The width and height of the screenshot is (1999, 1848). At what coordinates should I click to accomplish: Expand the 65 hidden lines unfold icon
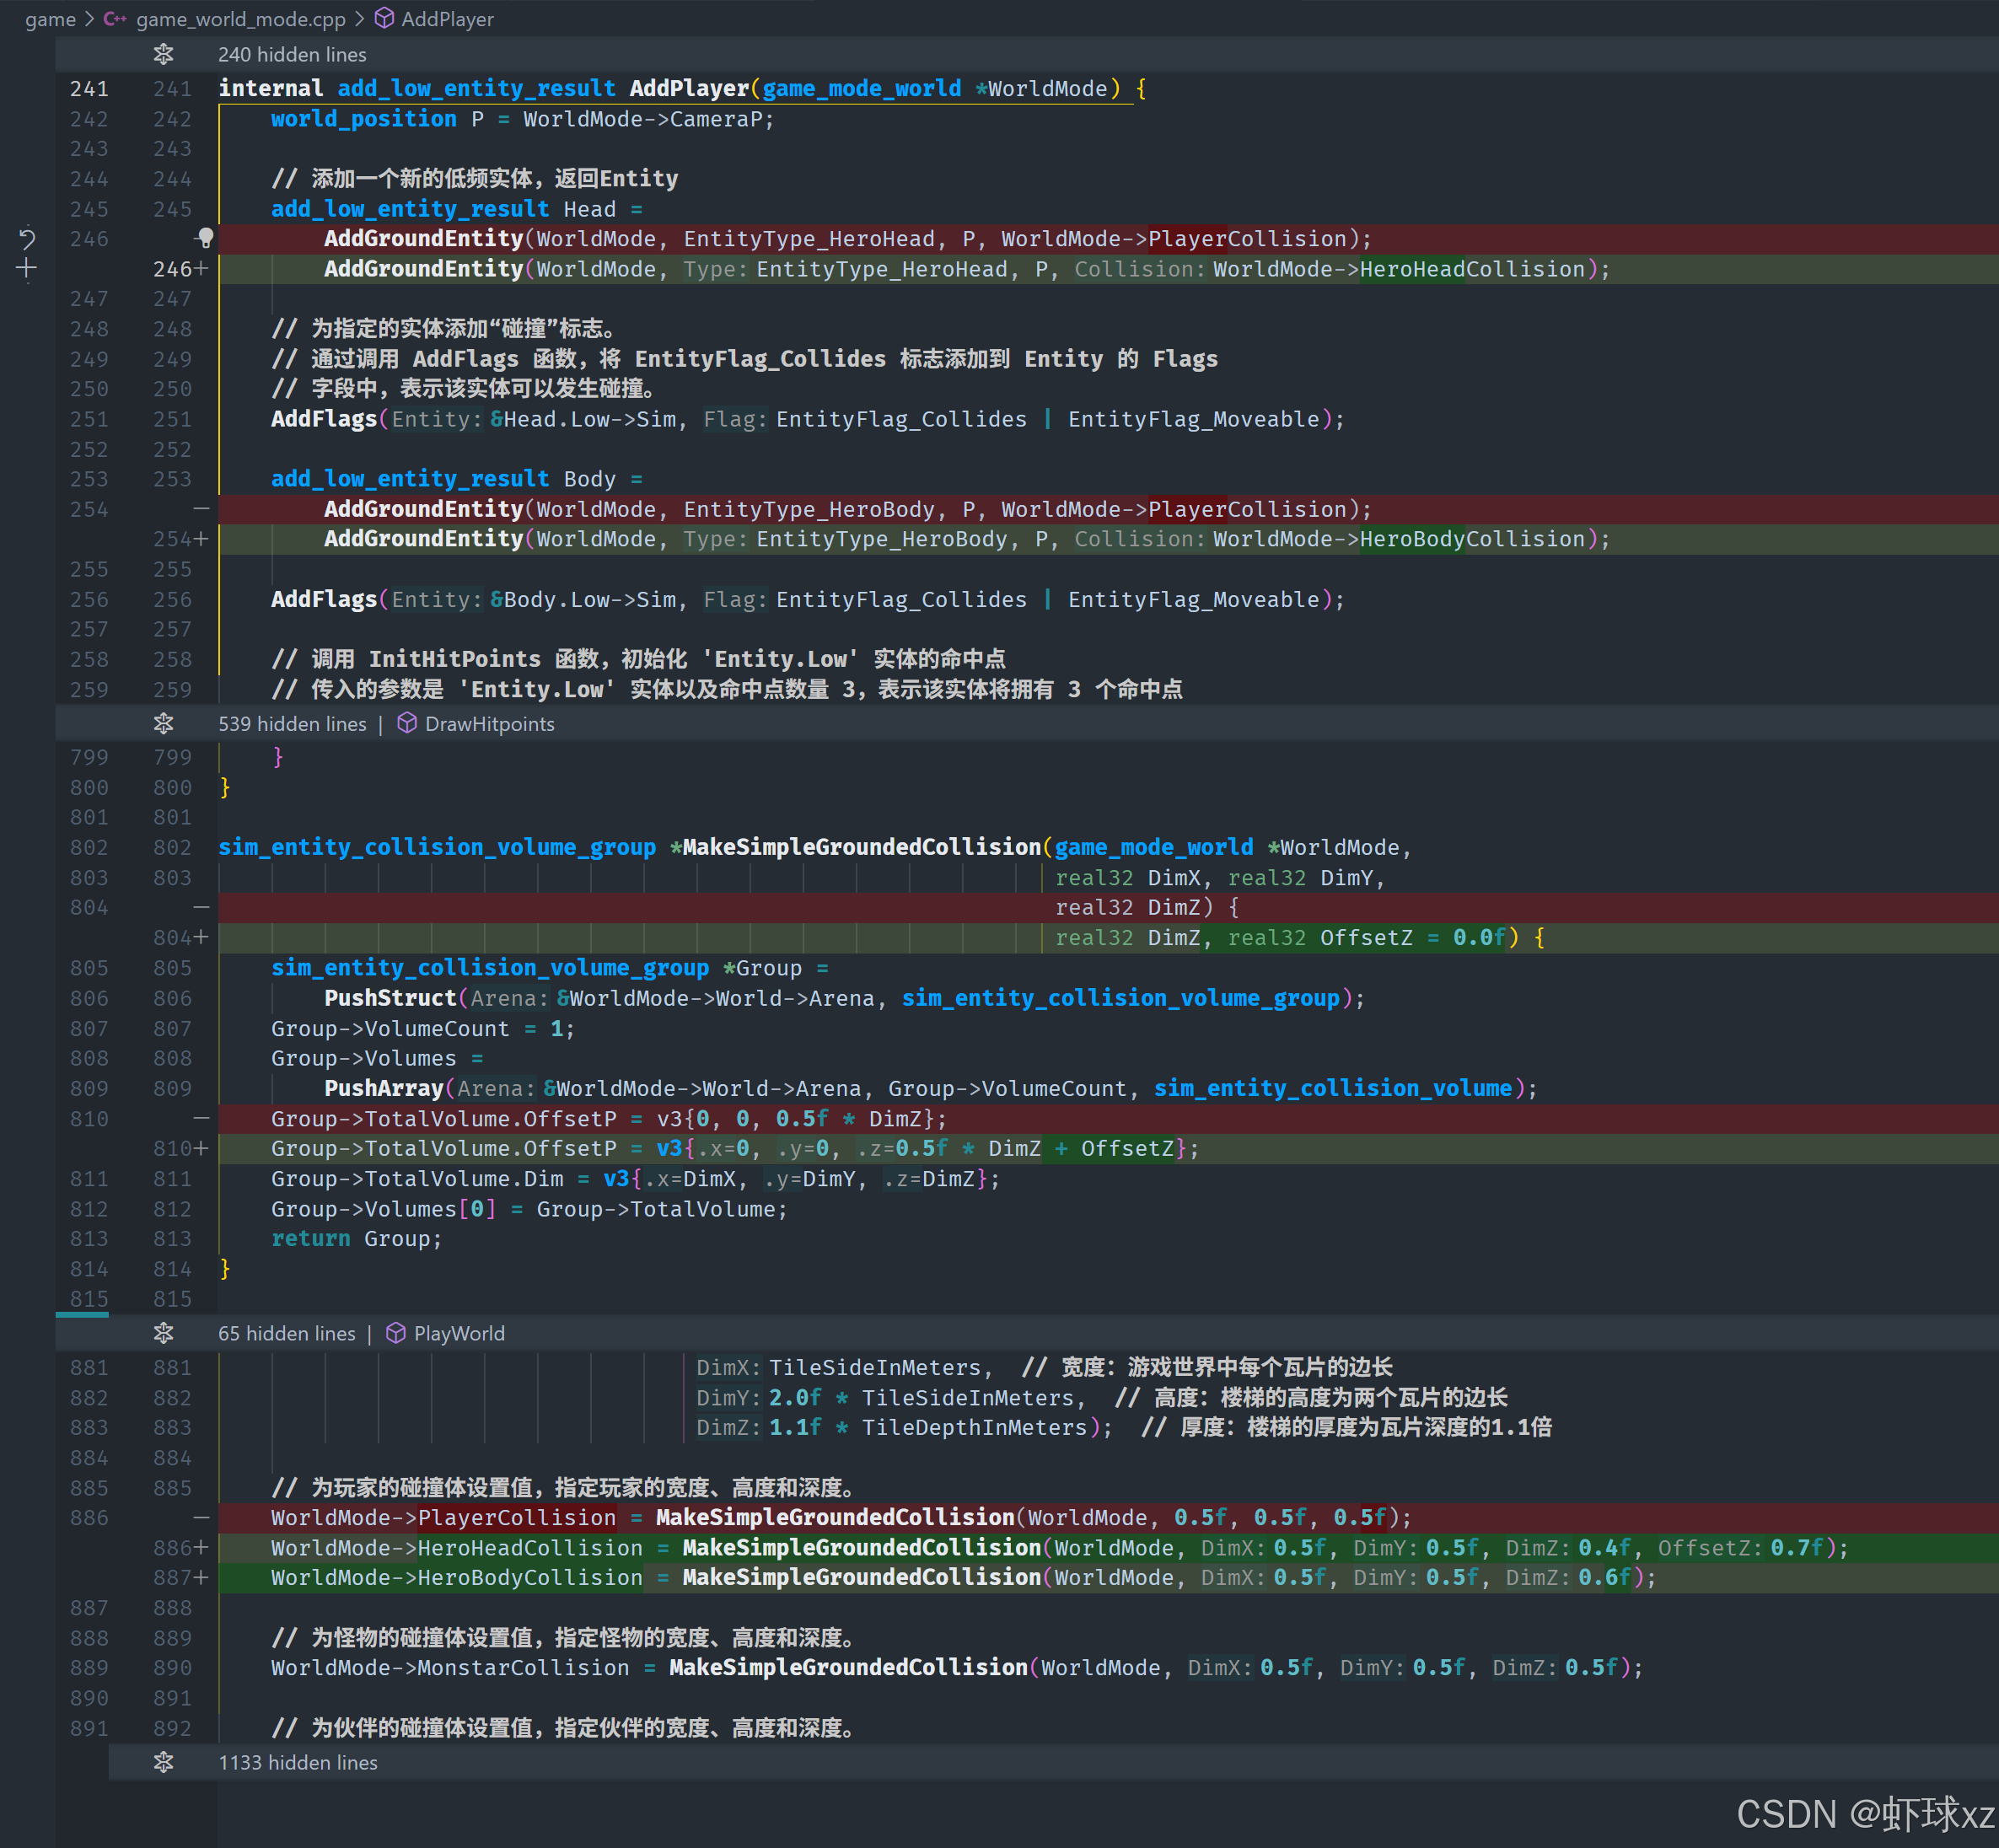(164, 1333)
